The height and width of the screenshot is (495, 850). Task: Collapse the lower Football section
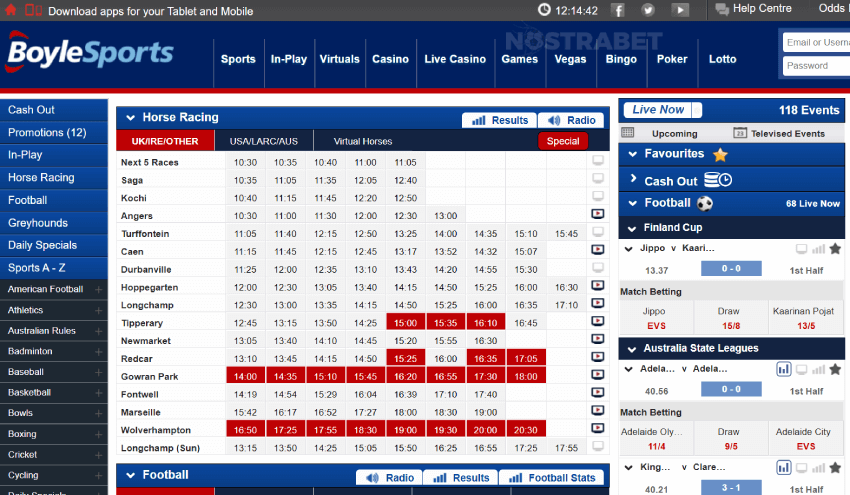click(131, 475)
